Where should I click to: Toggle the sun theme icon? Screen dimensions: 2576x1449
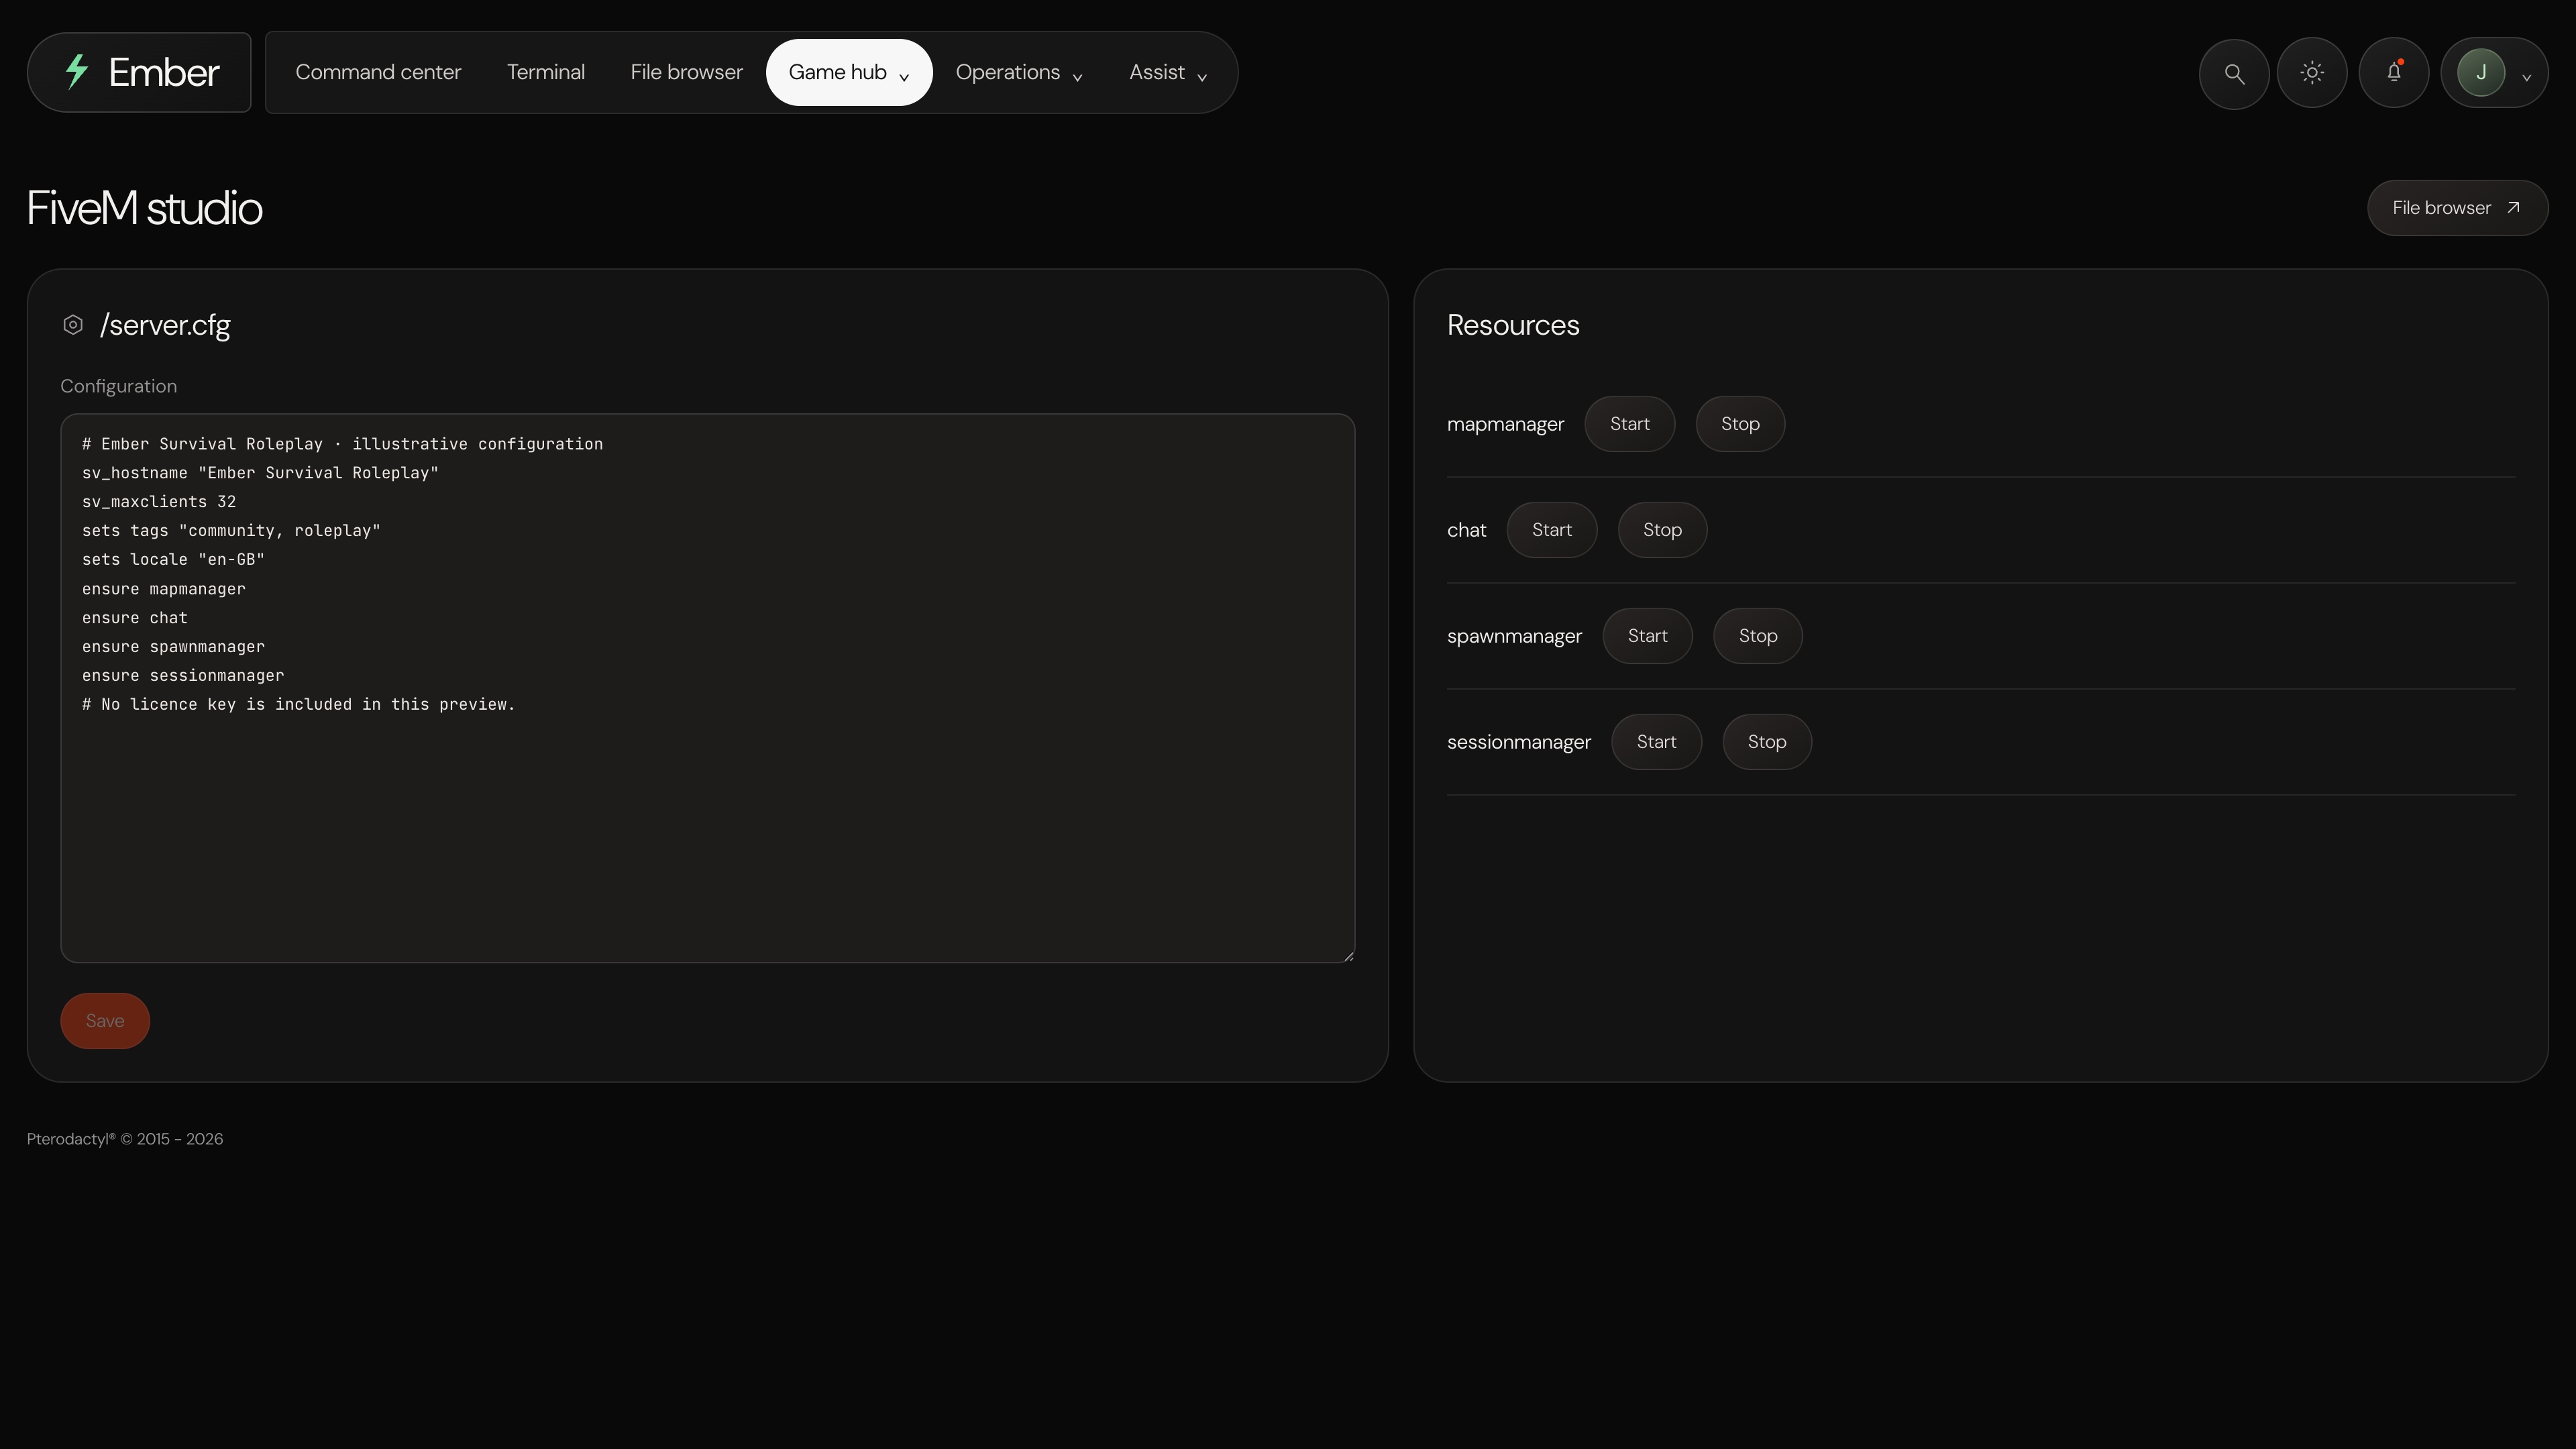(2312, 73)
